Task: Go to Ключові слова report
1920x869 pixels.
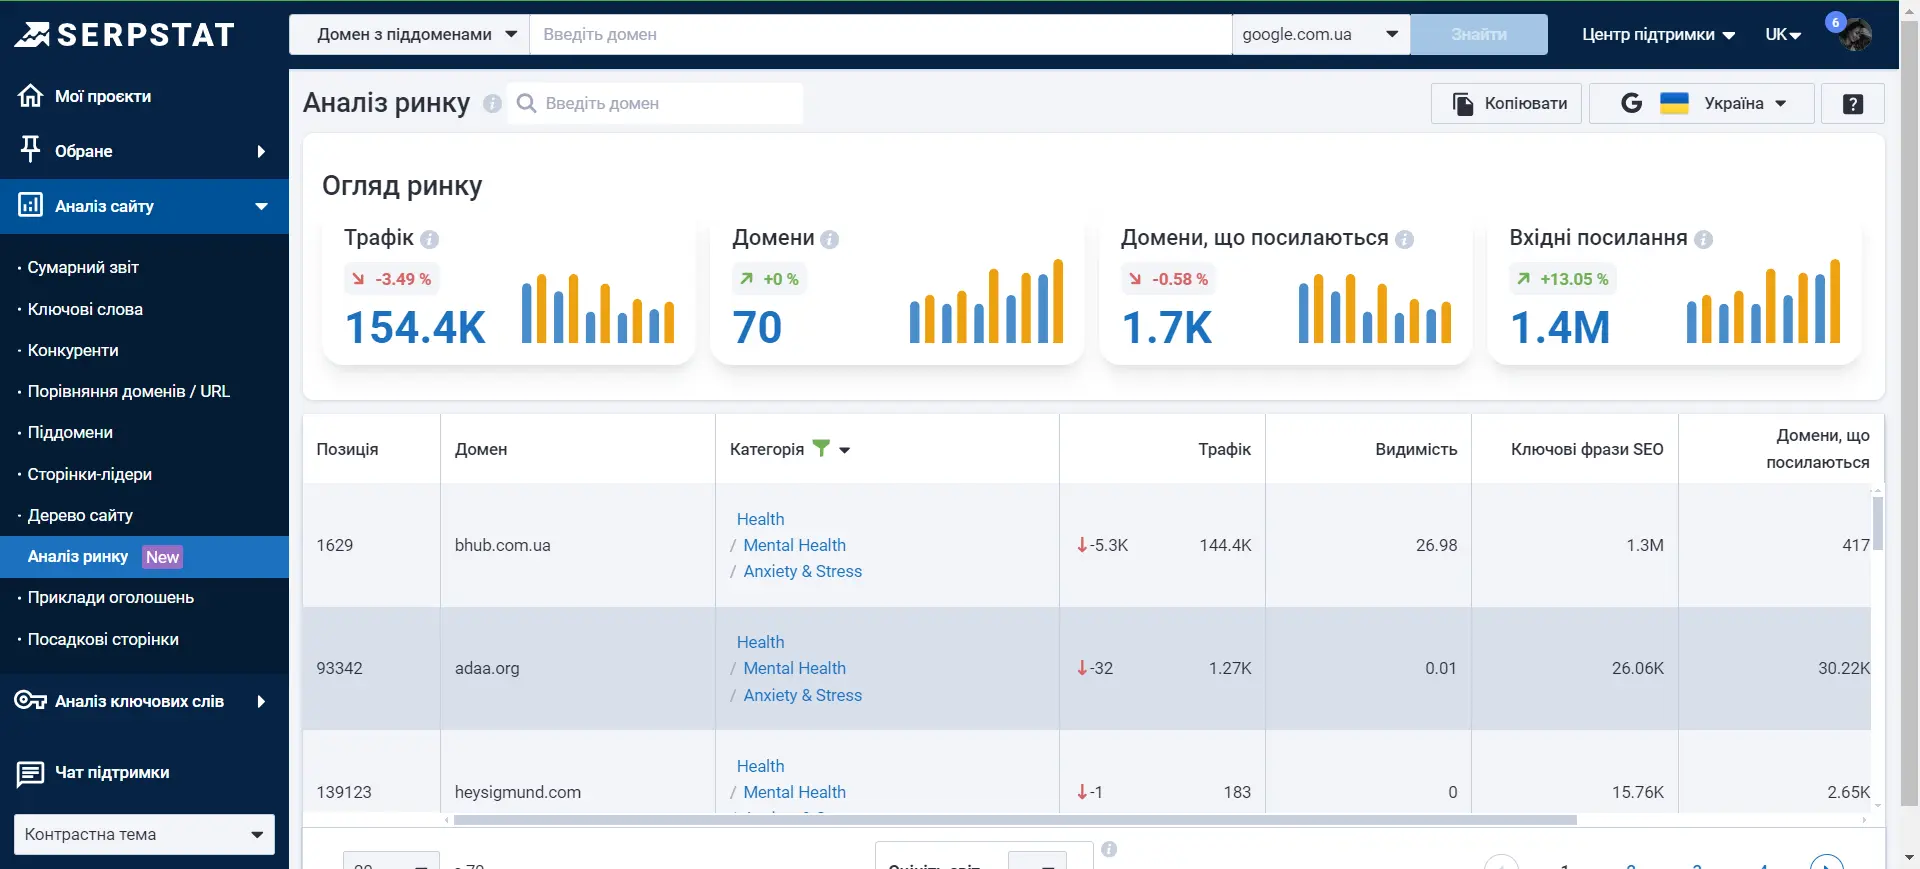Action: coord(85,309)
